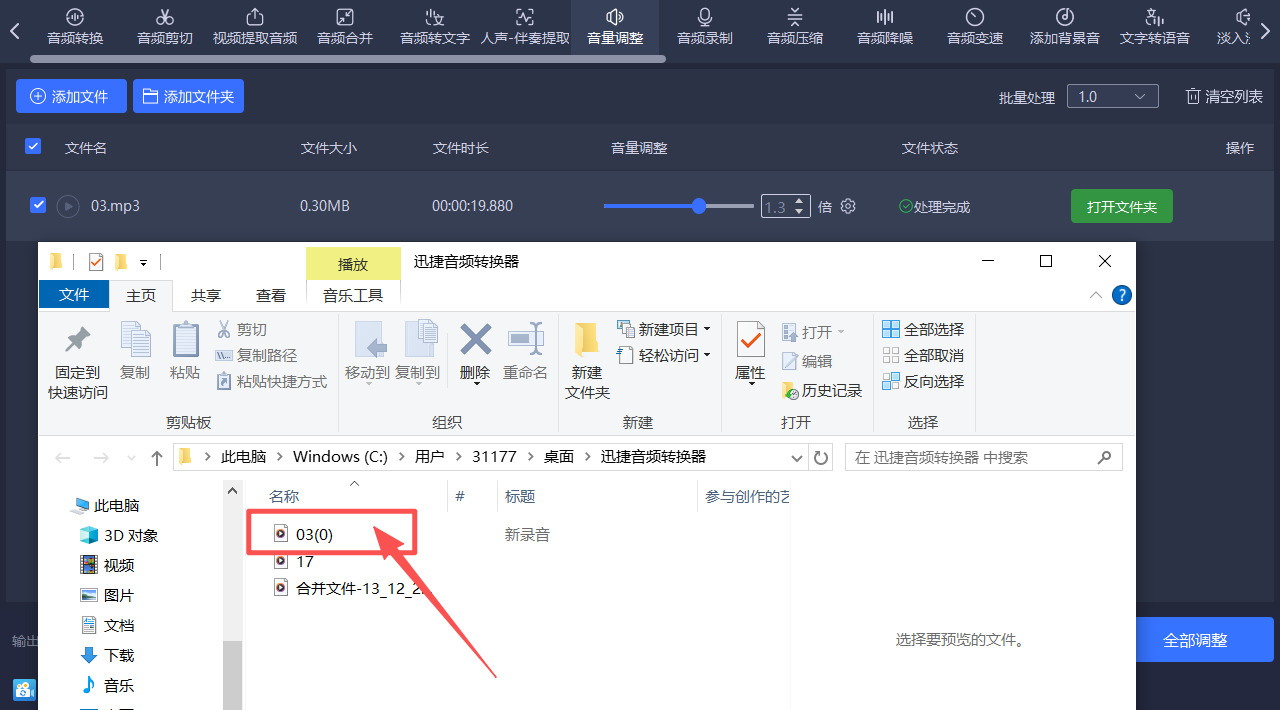Click the search box for 迅捷音频转换器
The image size is (1280, 710).
point(984,457)
